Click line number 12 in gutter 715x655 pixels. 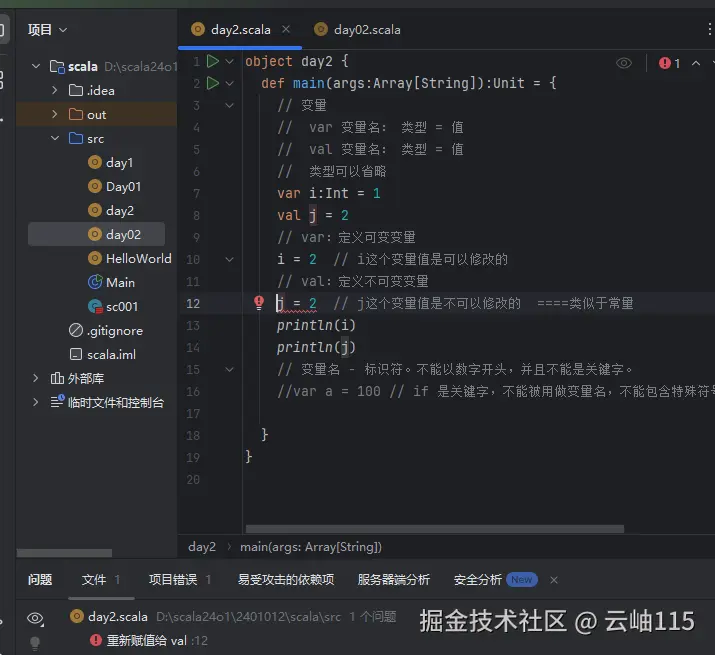coord(193,303)
